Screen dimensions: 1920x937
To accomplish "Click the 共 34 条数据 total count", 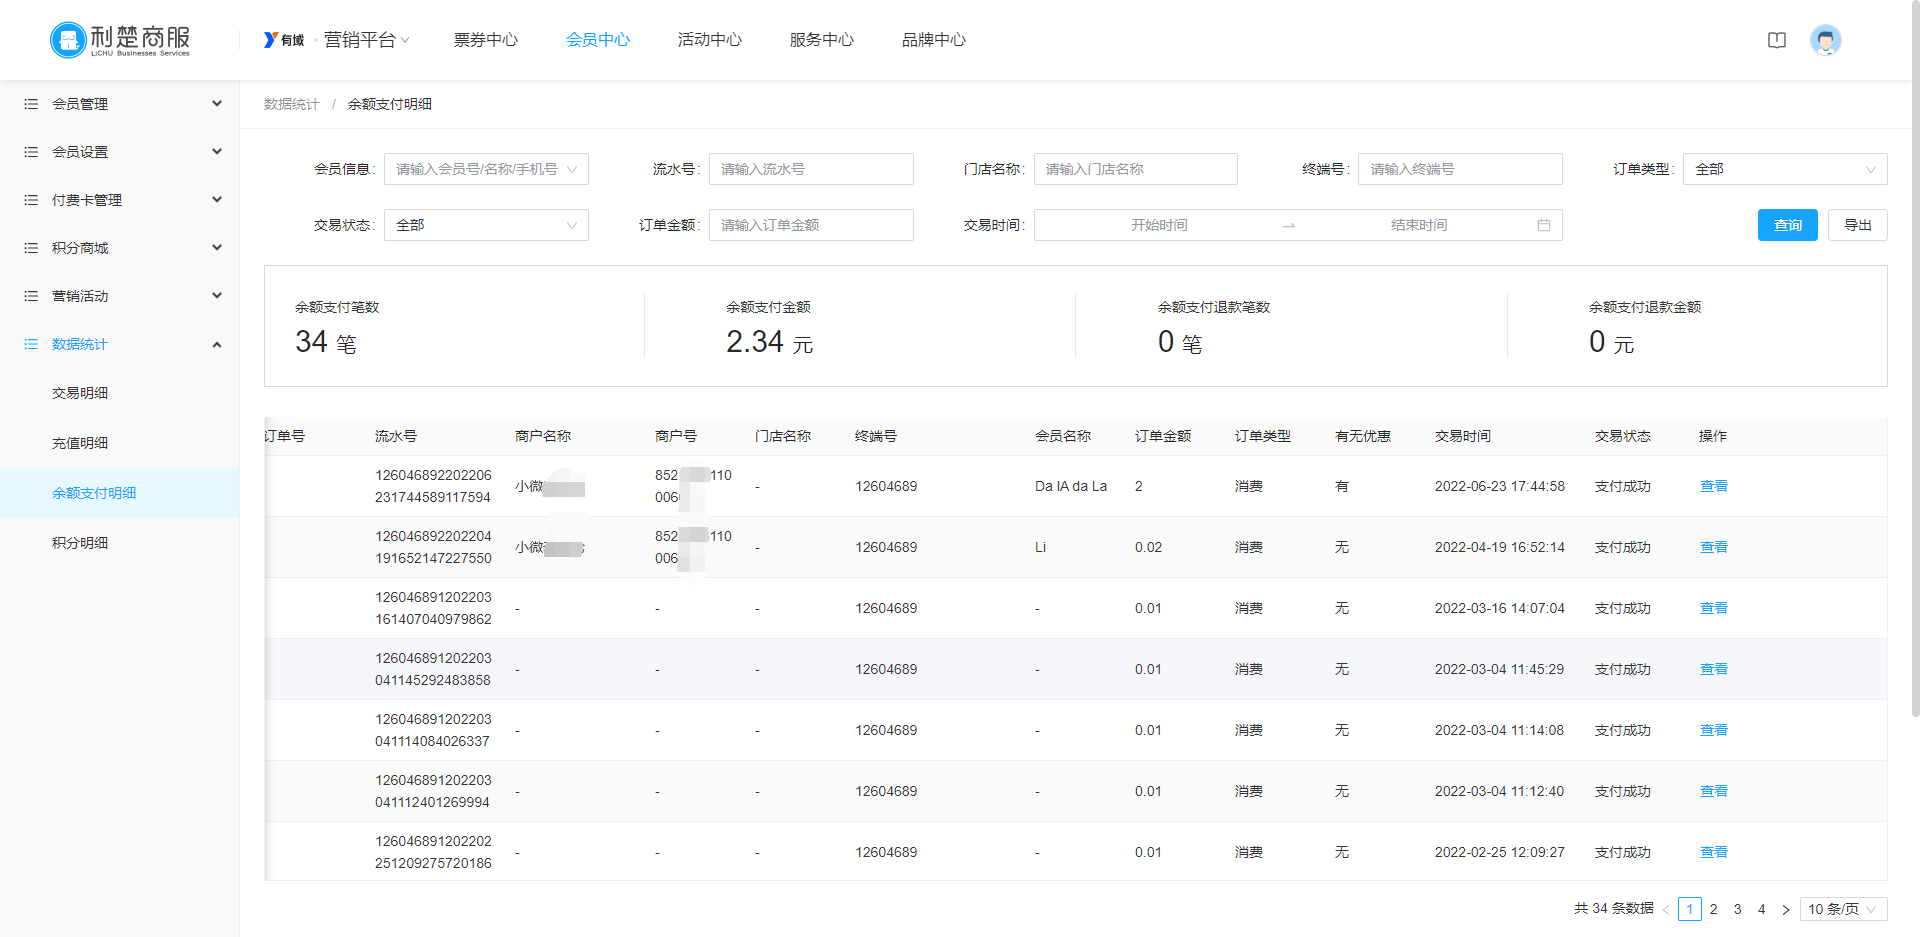I will click(x=1614, y=909).
